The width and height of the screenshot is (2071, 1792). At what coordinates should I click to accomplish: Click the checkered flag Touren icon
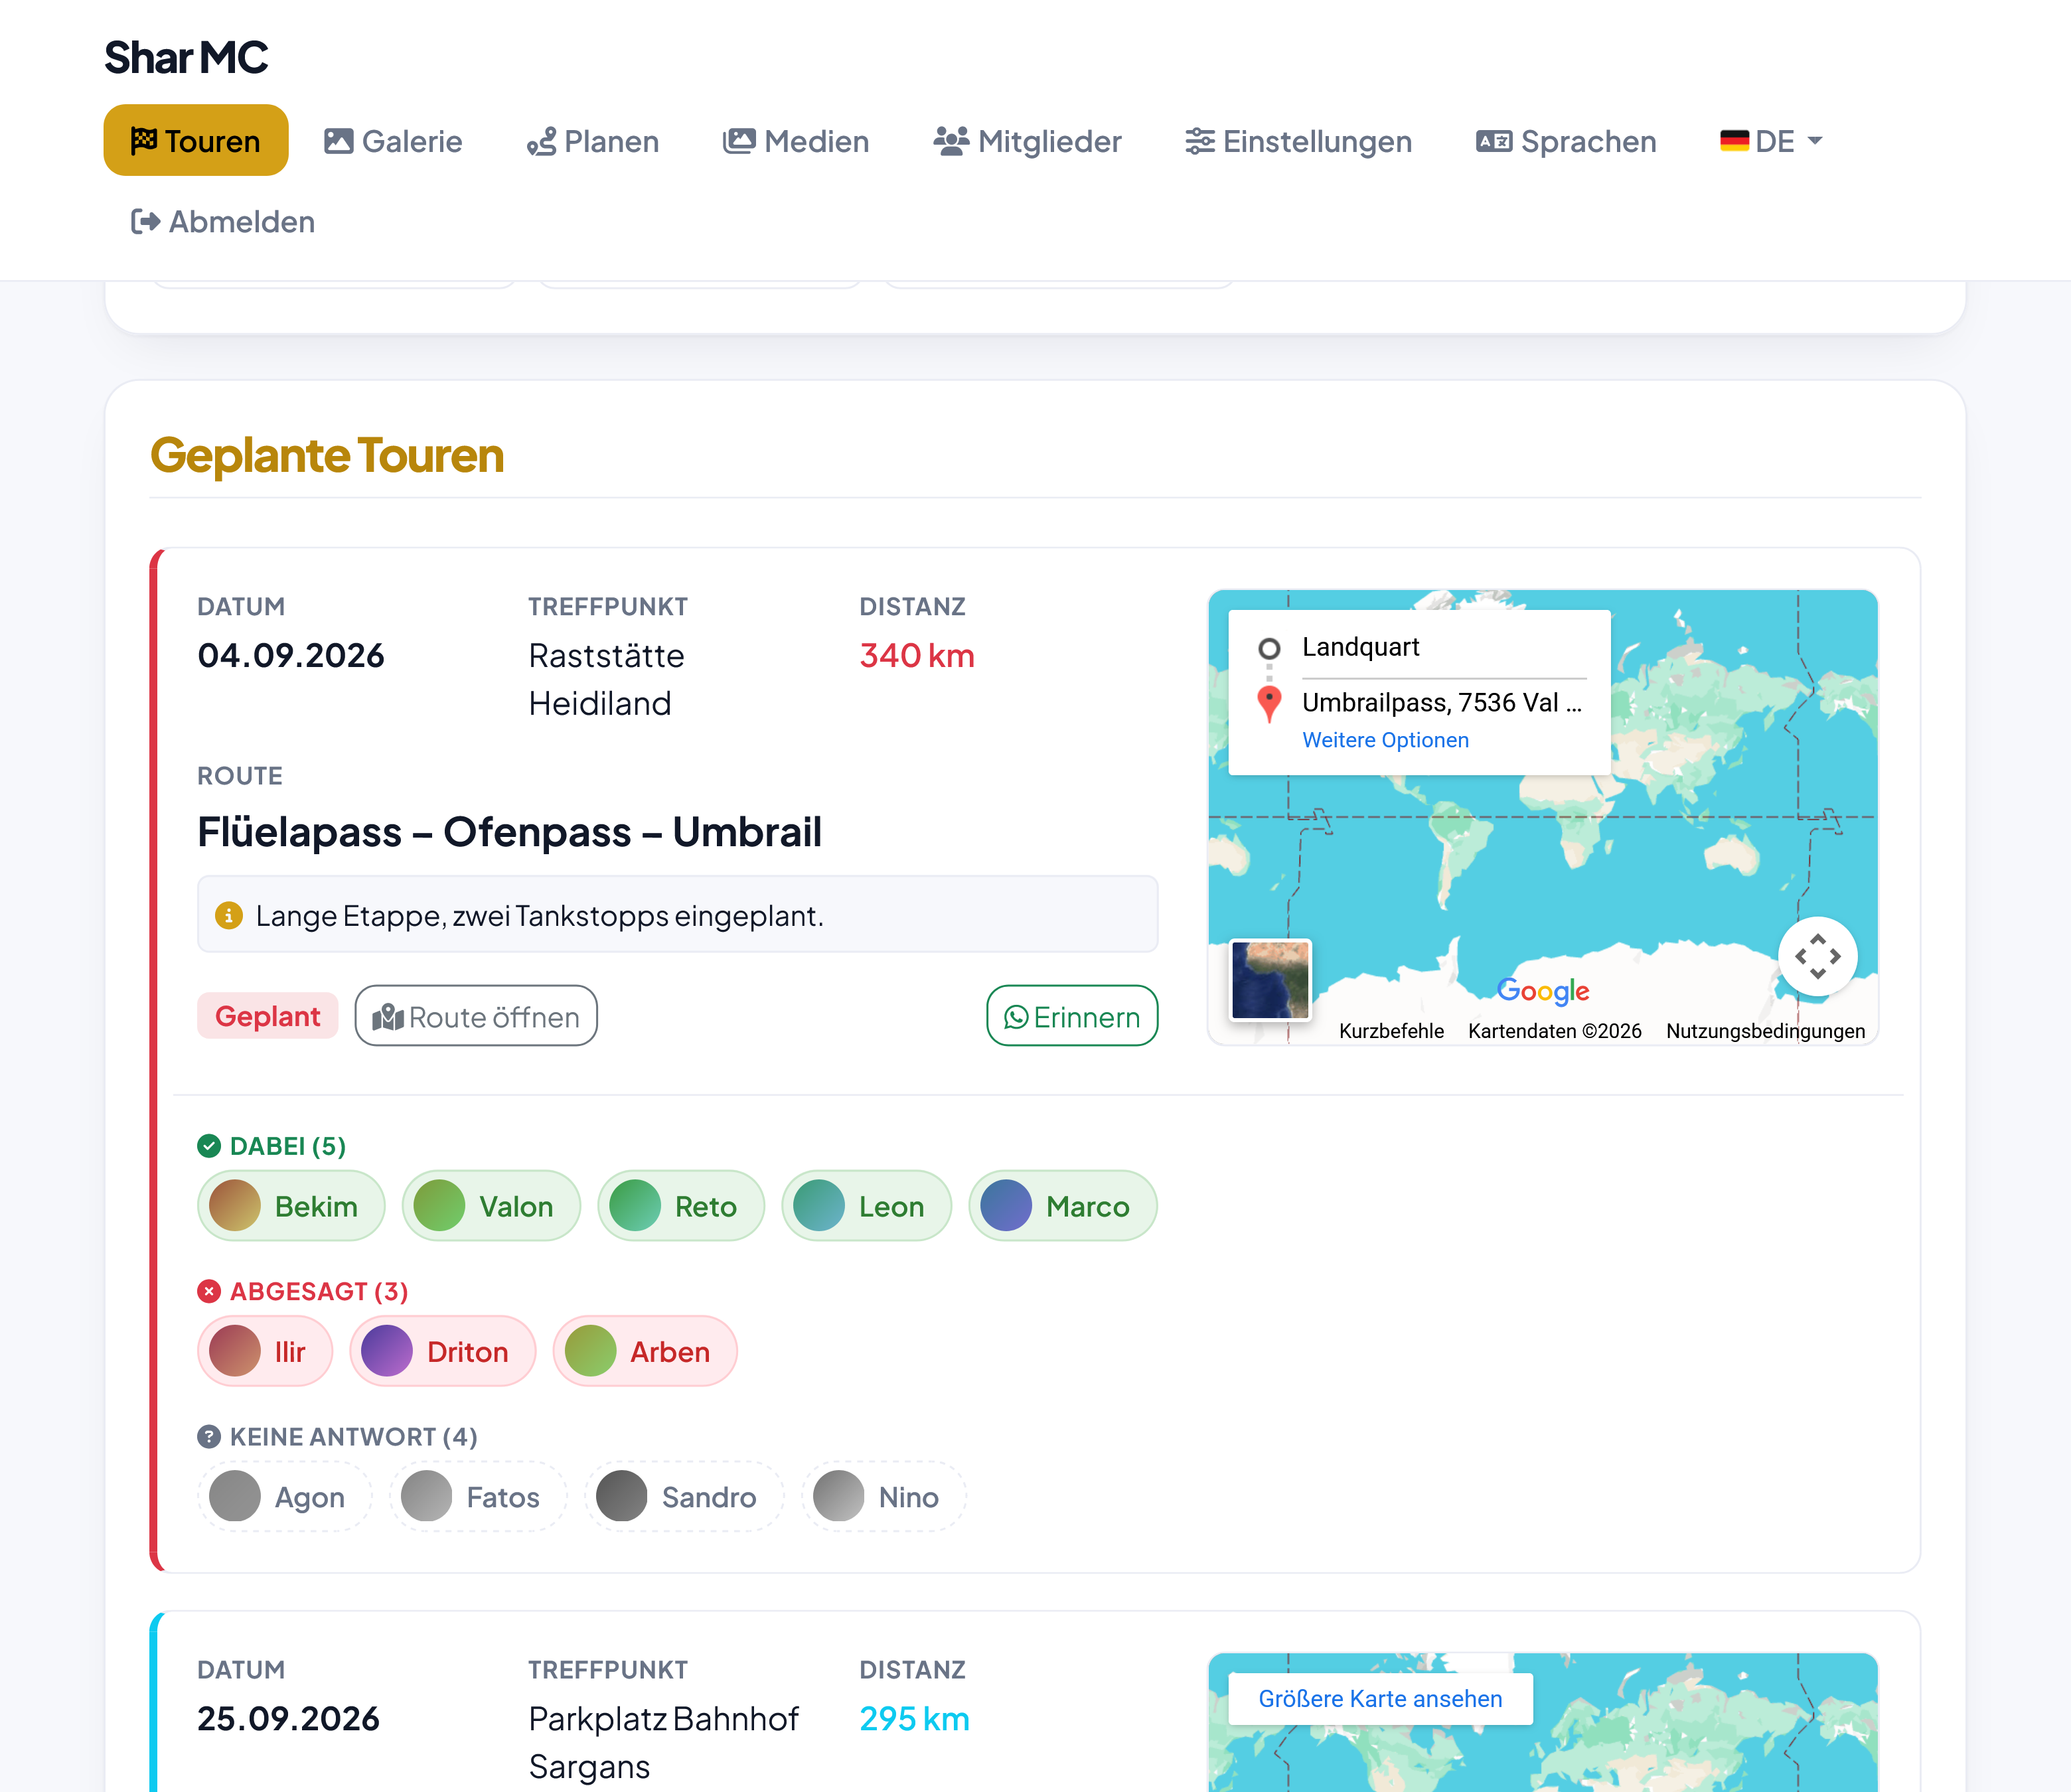coord(144,141)
